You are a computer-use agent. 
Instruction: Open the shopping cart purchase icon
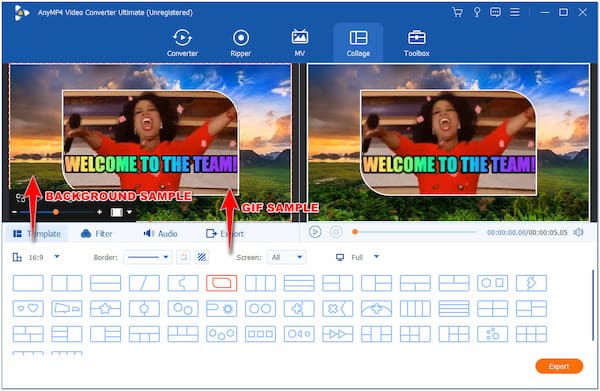[457, 12]
